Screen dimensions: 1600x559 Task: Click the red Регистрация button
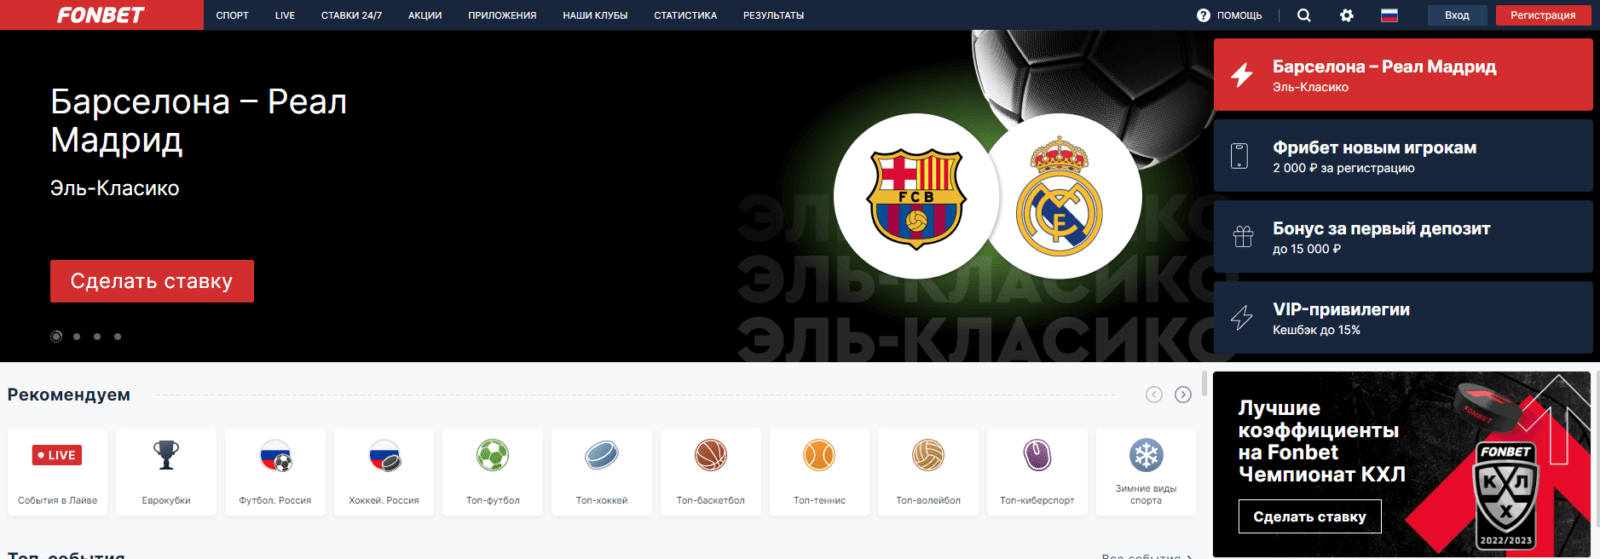1543,15
